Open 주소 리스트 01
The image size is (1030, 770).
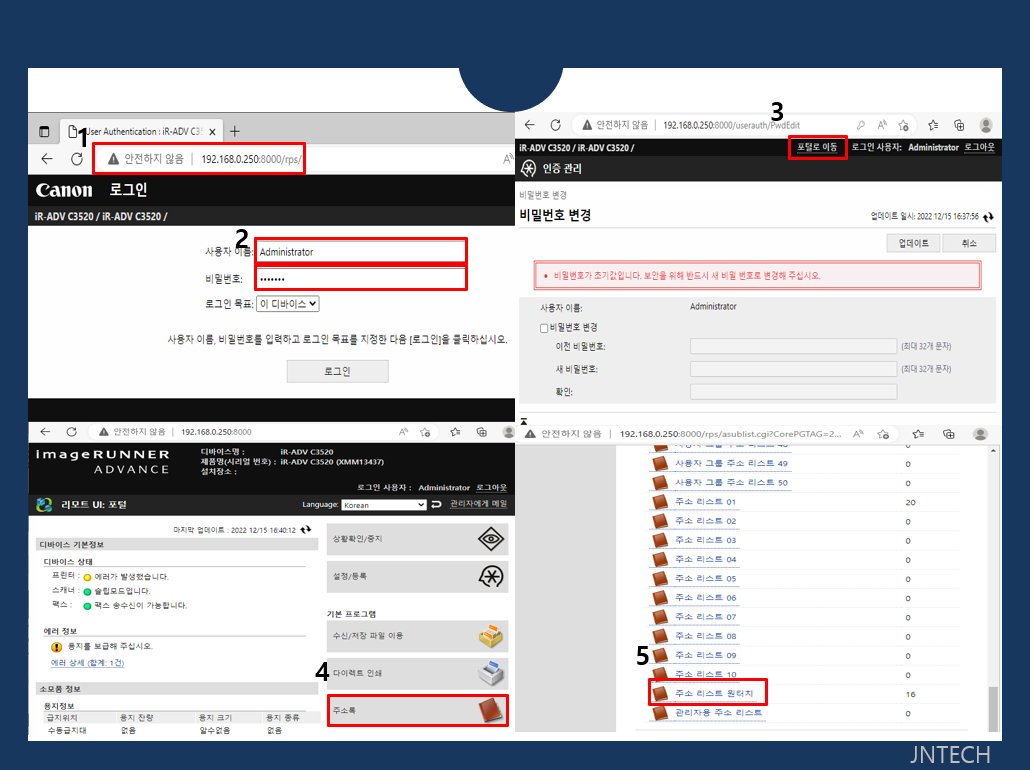coord(705,502)
